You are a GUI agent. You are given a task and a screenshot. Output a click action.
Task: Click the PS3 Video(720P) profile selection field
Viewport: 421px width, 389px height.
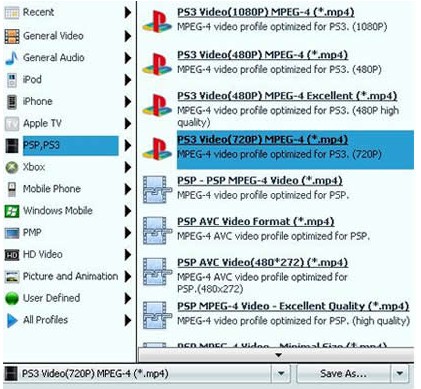click(x=138, y=373)
